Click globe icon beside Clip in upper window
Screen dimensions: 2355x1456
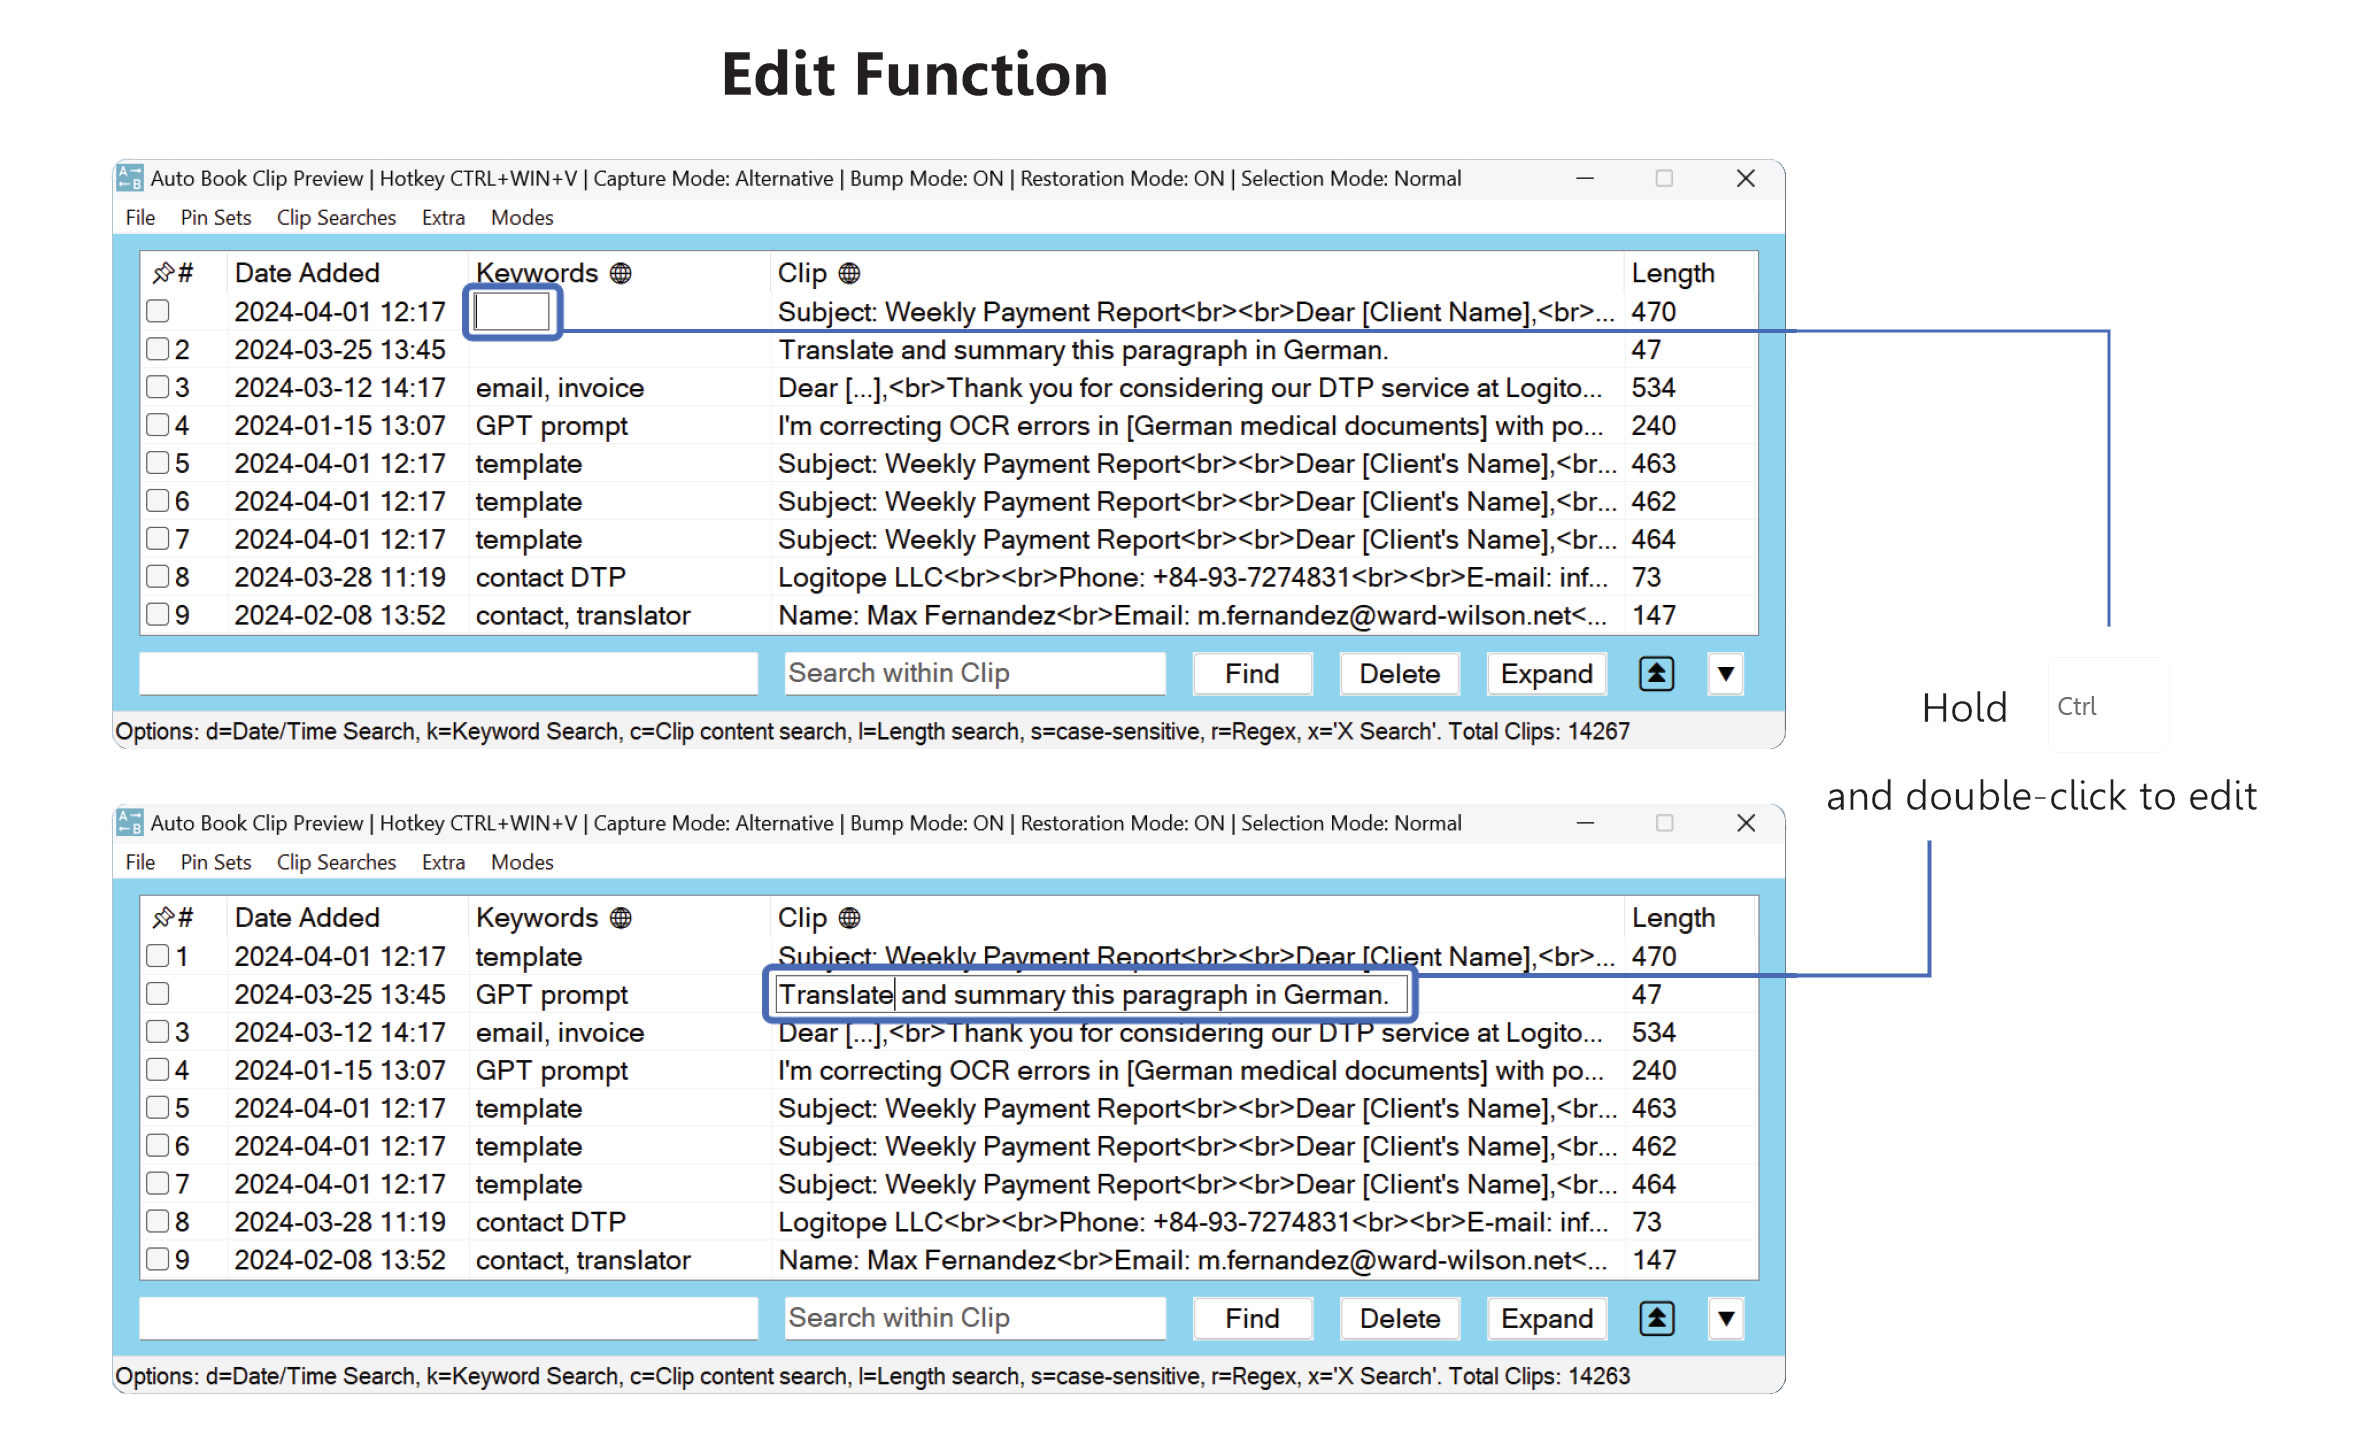849,273
